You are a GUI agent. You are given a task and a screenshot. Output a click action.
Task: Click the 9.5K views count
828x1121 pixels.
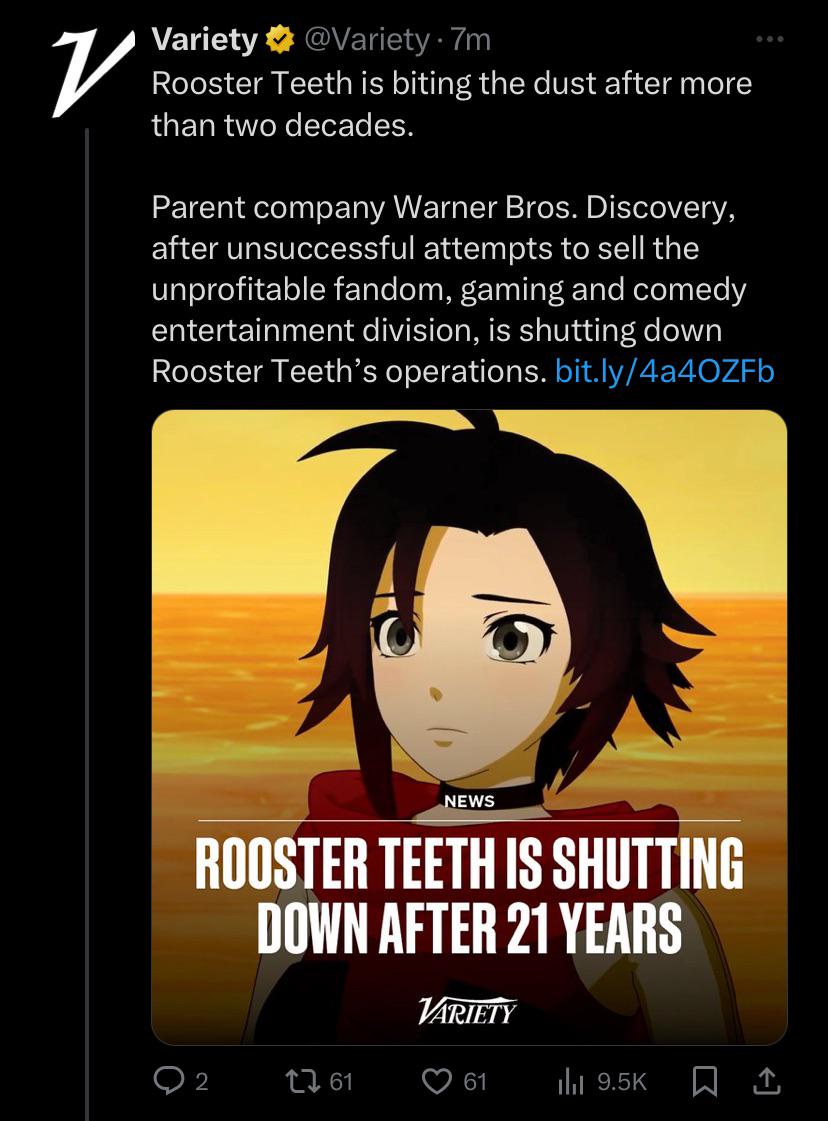coord(621,1082)
